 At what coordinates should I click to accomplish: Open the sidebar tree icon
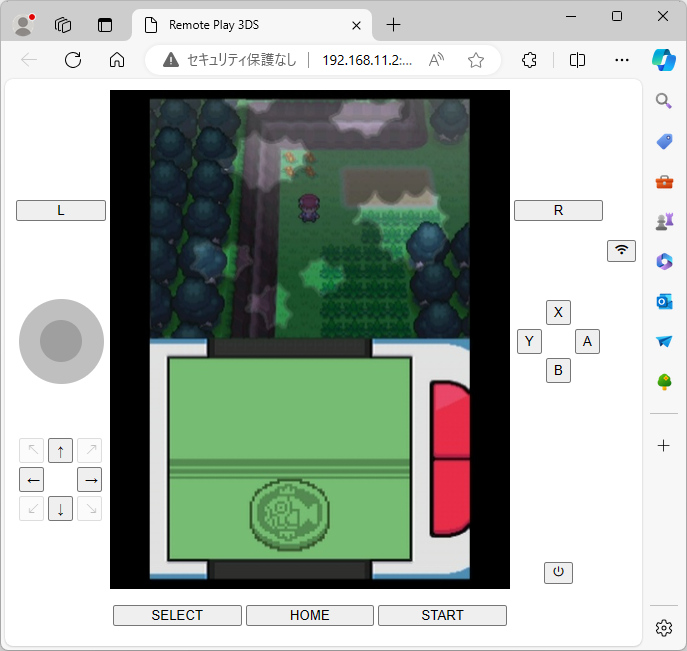[664, 382]
